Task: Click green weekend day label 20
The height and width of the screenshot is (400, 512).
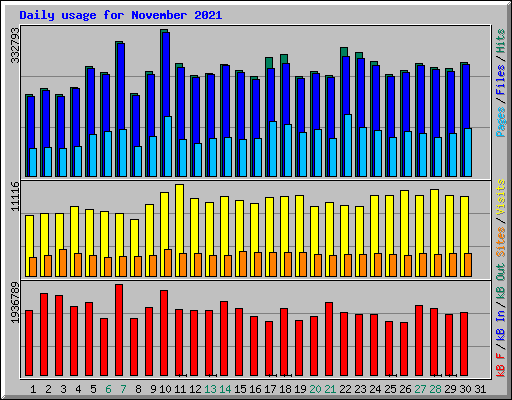Action: pos(315,389)
